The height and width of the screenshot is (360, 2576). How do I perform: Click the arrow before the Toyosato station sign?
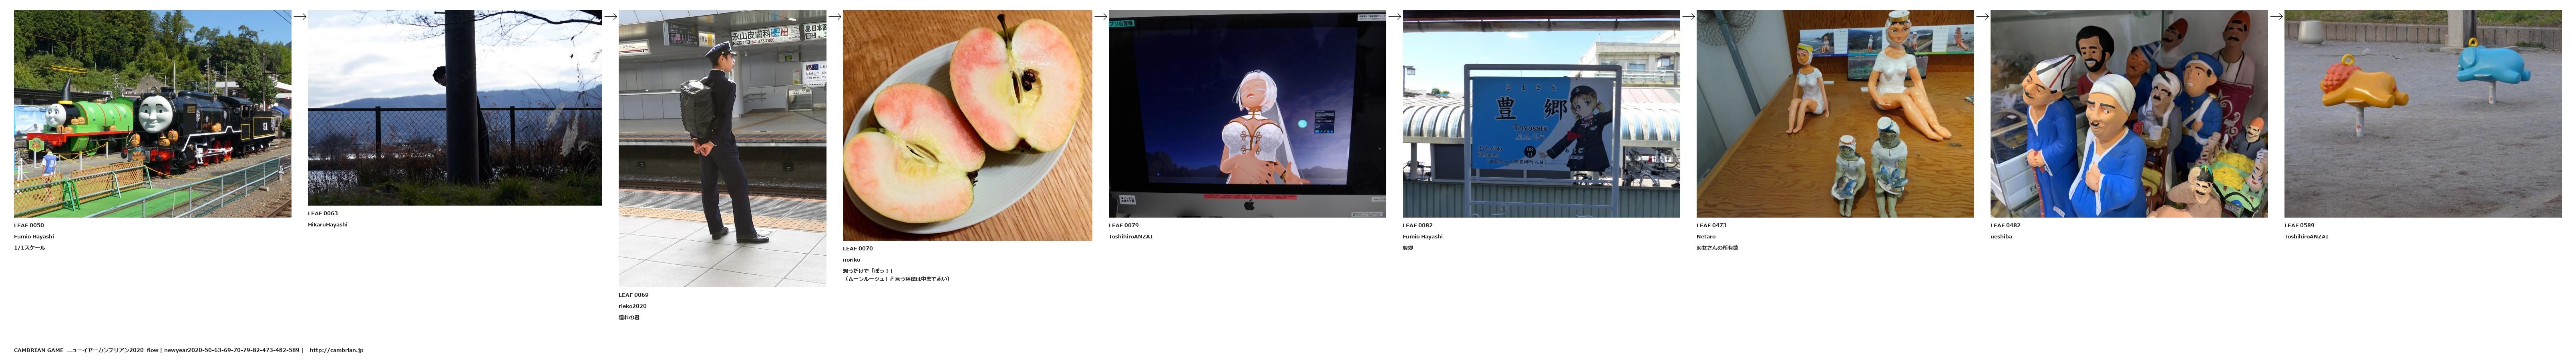coord(1394,17)
